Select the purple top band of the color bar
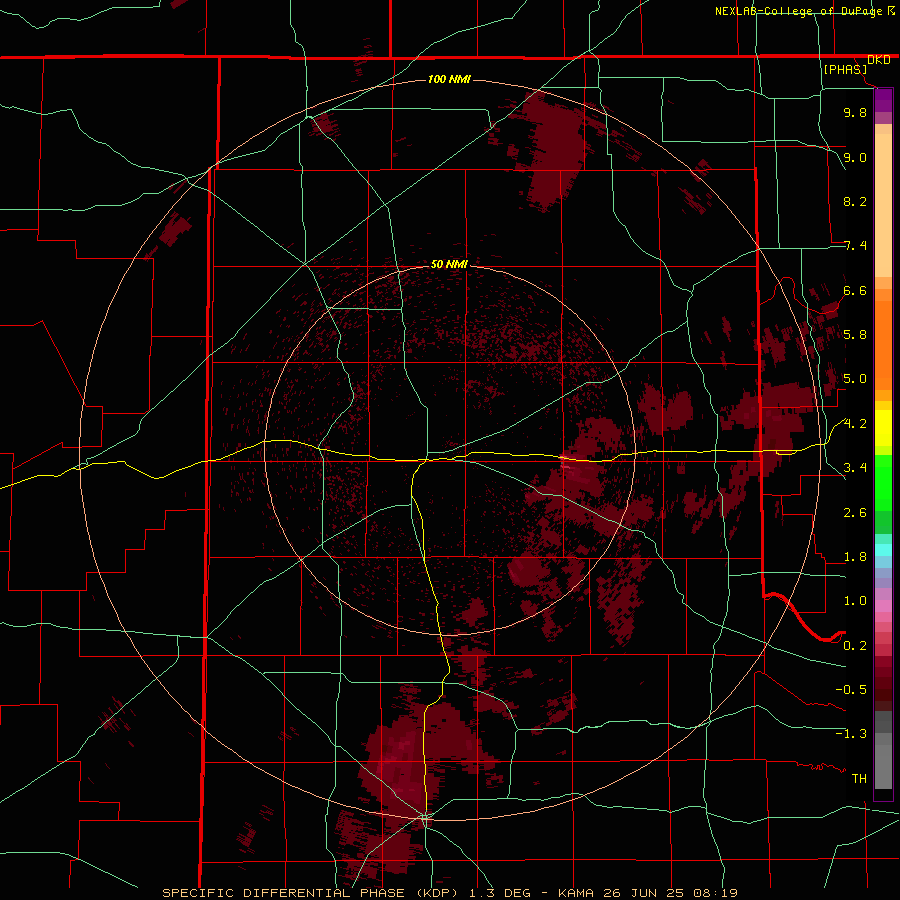This screenshot has width=900, height=900. [x=883, y=100]
